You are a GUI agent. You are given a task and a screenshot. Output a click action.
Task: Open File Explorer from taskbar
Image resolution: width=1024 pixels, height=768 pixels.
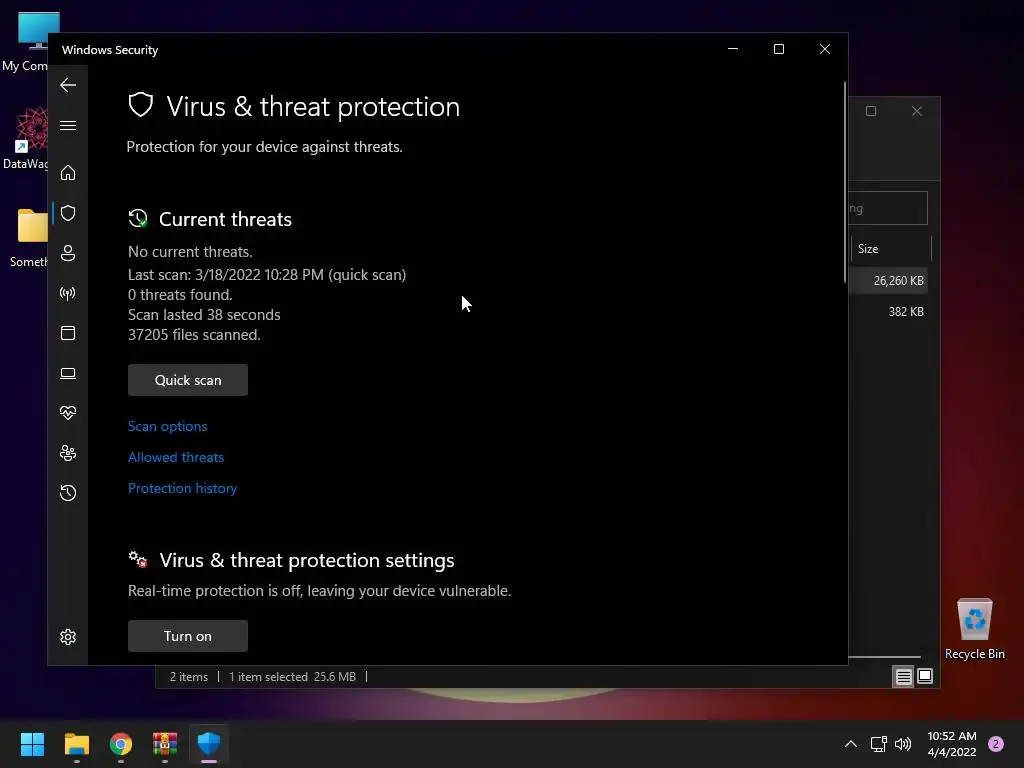pos(76,744)
